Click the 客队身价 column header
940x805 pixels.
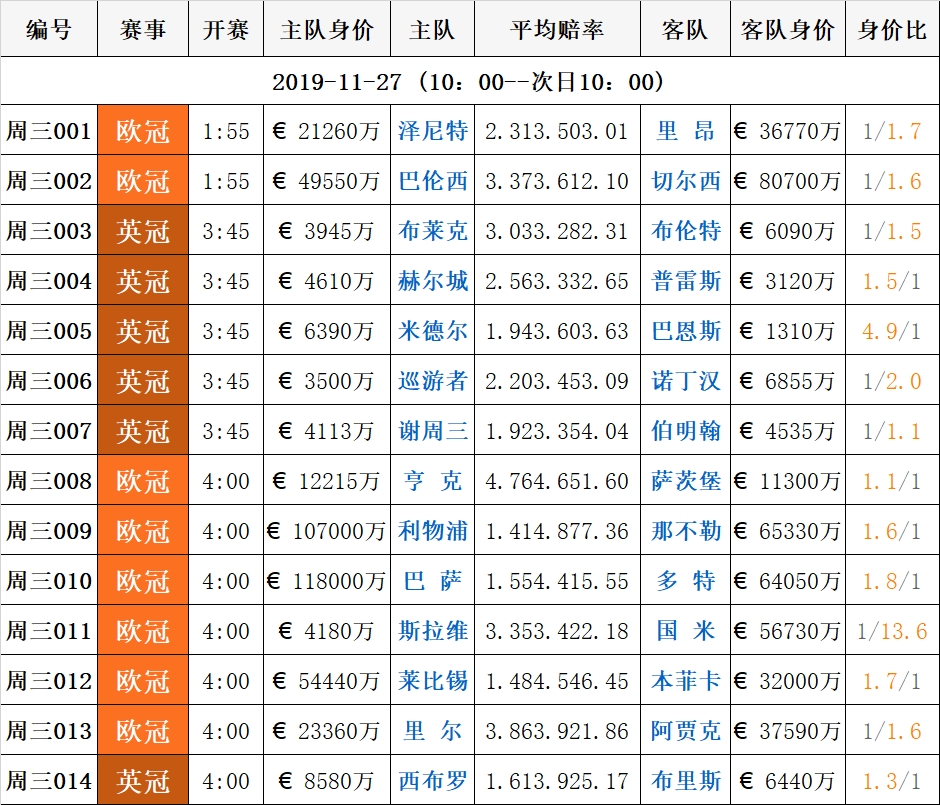tap(788, 29)
